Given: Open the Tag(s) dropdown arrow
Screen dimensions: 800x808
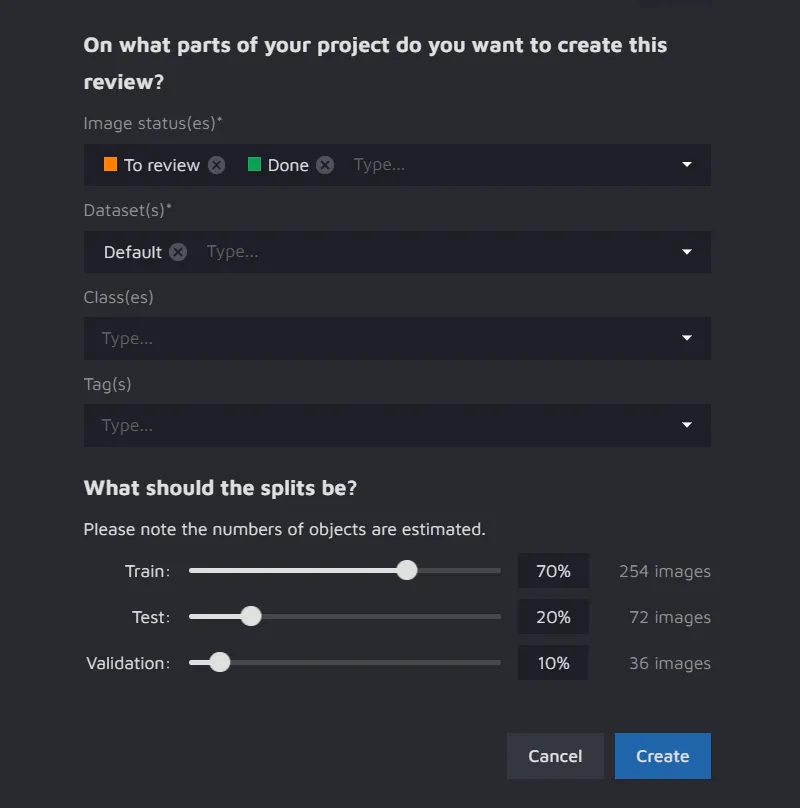Looking at the screenshot, I should pos(687,425).
